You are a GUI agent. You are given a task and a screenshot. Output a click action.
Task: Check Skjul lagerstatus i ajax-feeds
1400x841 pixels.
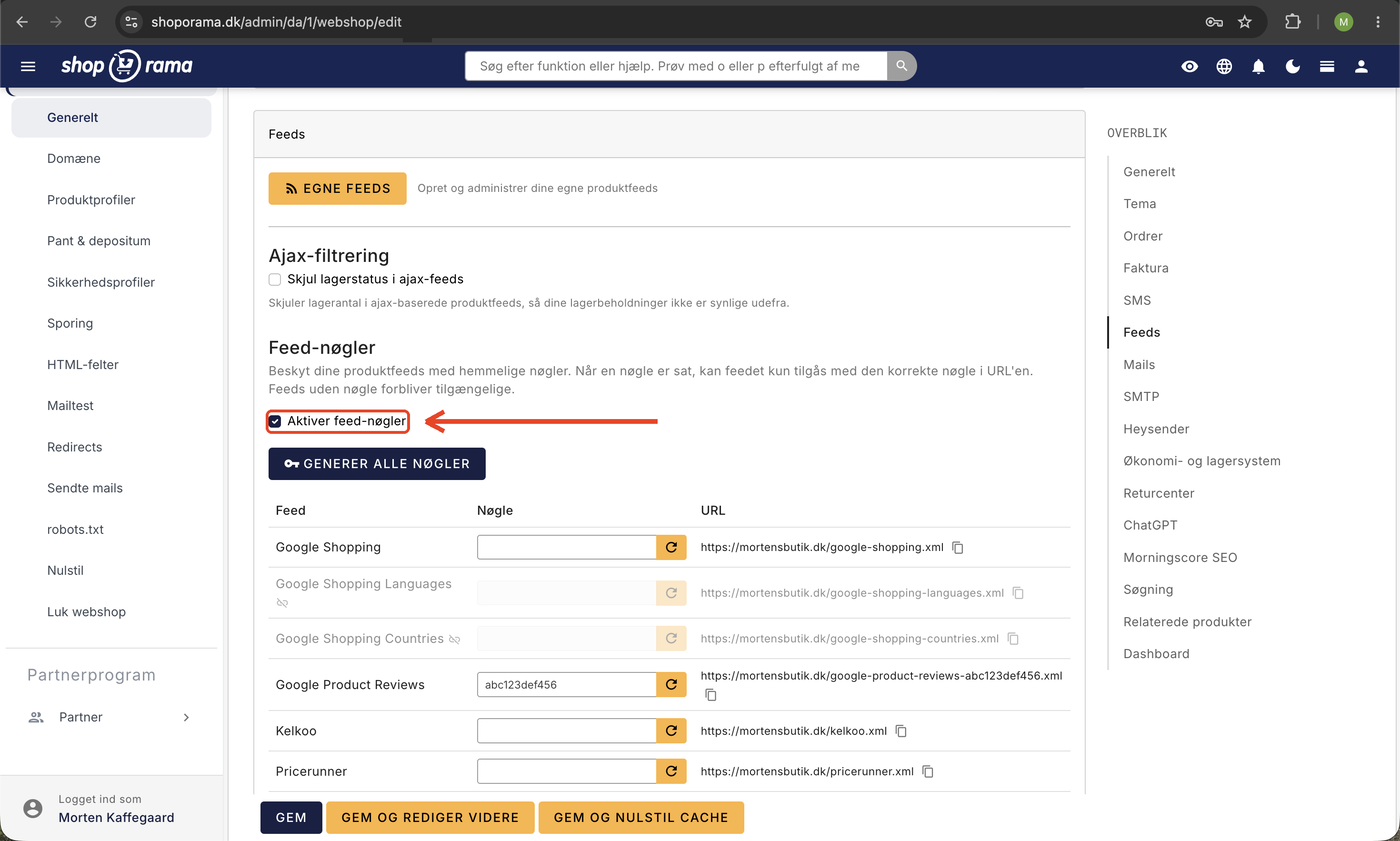(x=275, y=279)
